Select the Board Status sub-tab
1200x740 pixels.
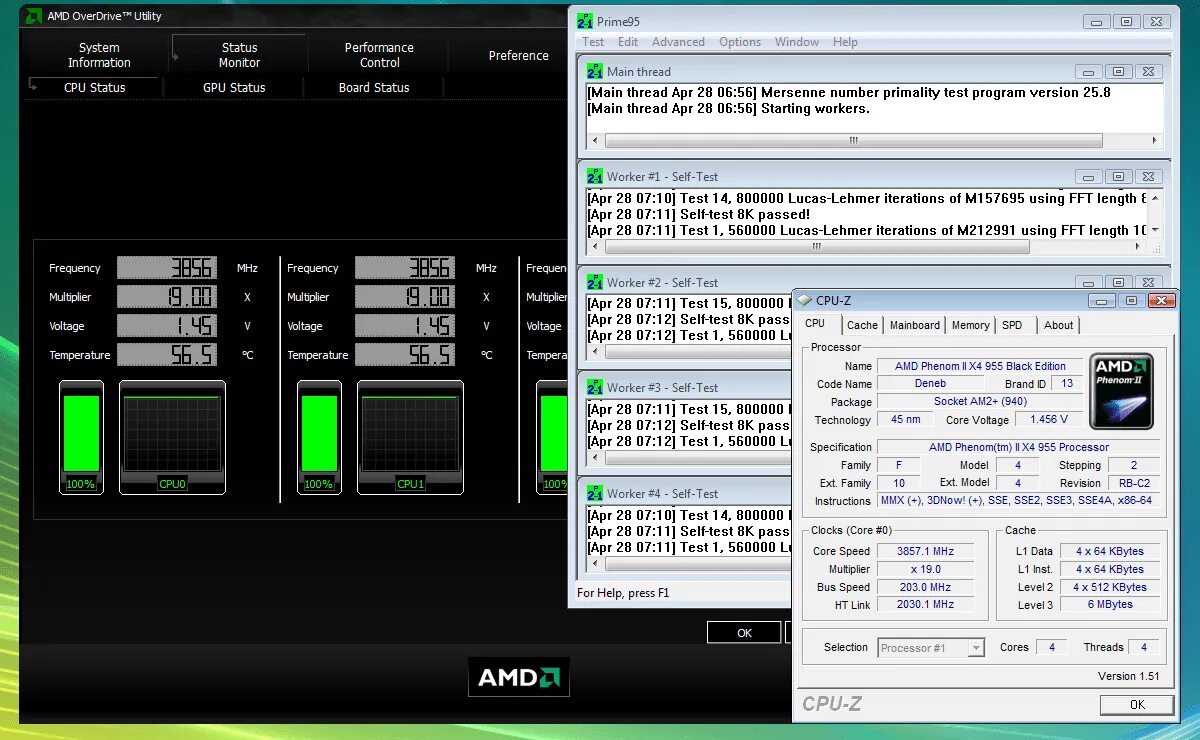coord(374,88)
